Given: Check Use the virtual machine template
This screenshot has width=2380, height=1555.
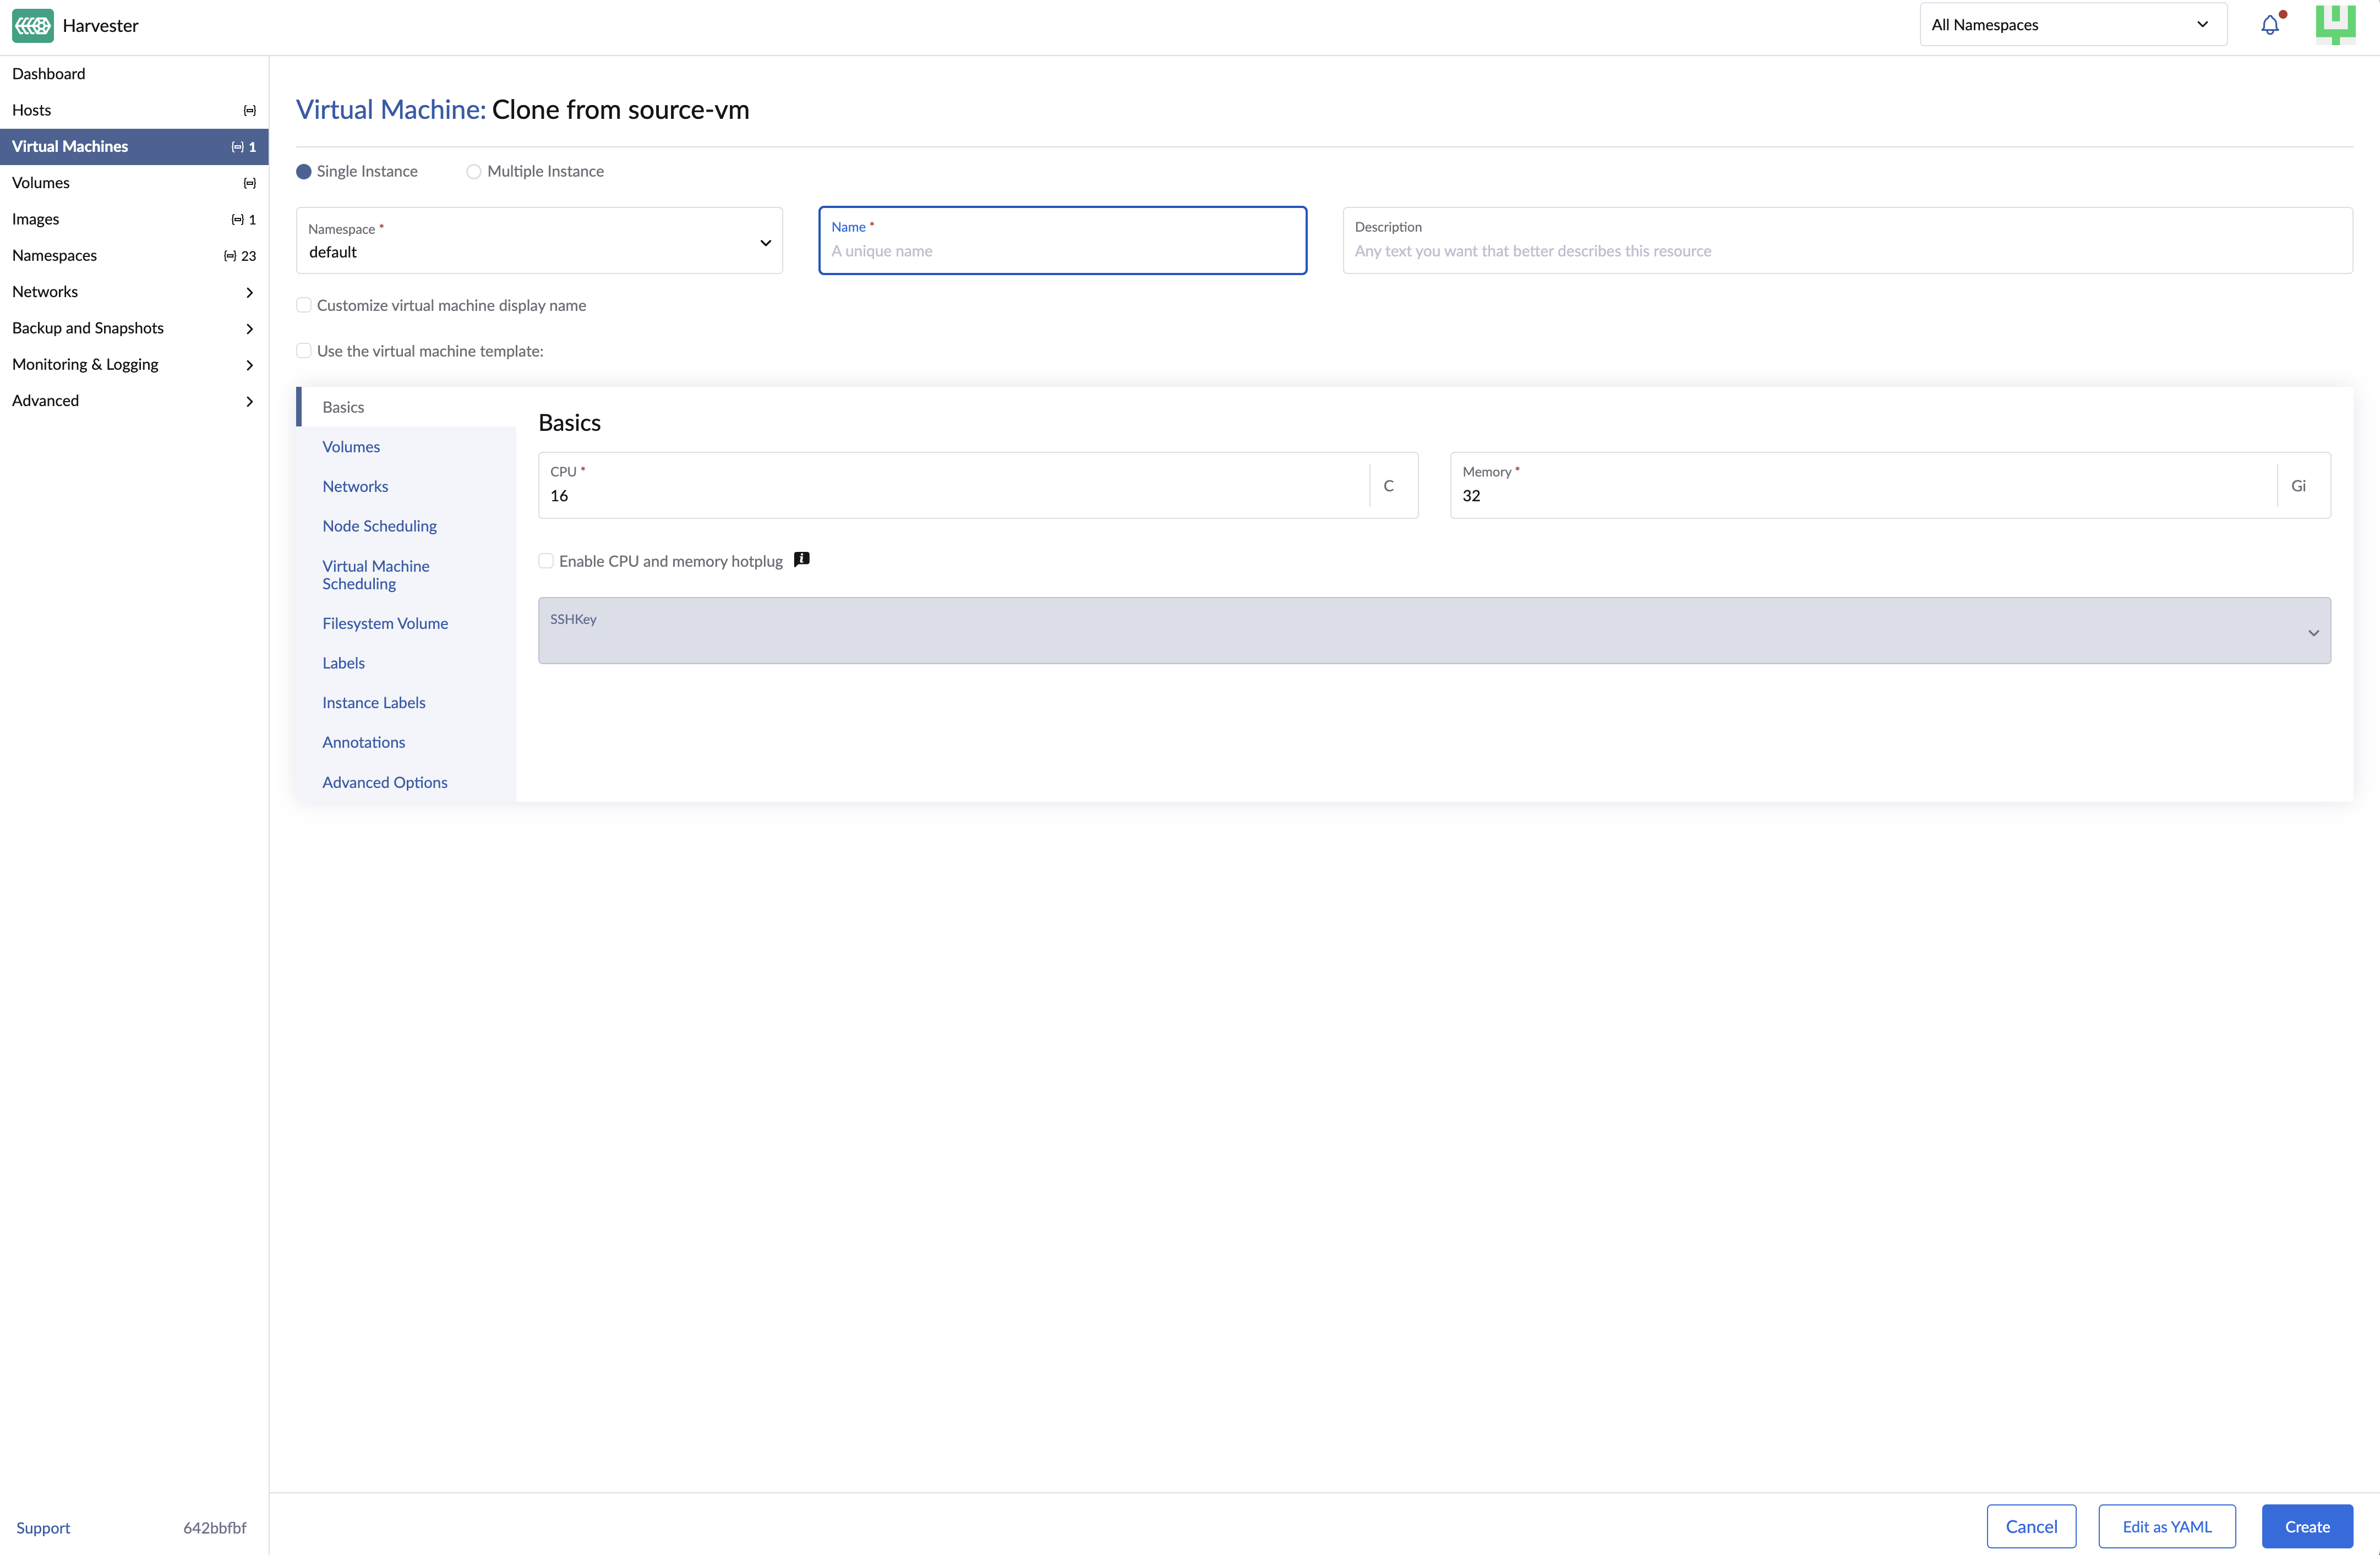Looking at the screenshot, I should click(304, 351).
